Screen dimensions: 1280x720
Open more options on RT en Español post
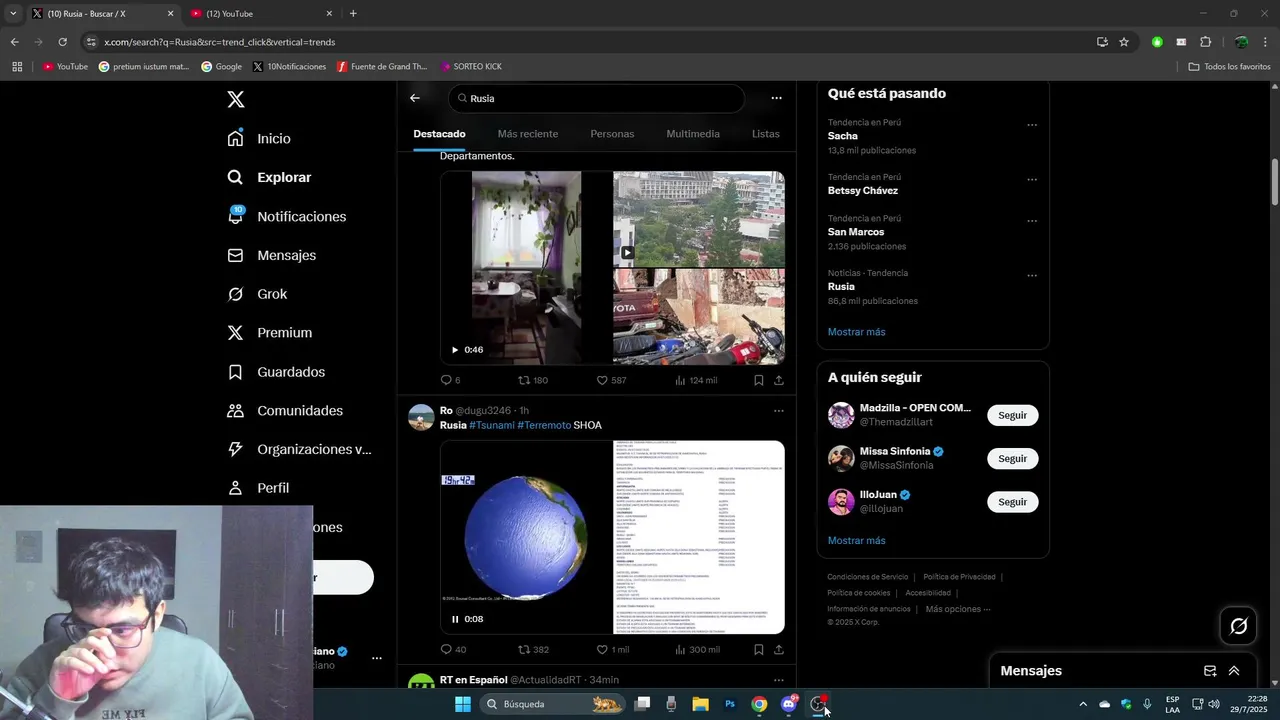[779, 680]
